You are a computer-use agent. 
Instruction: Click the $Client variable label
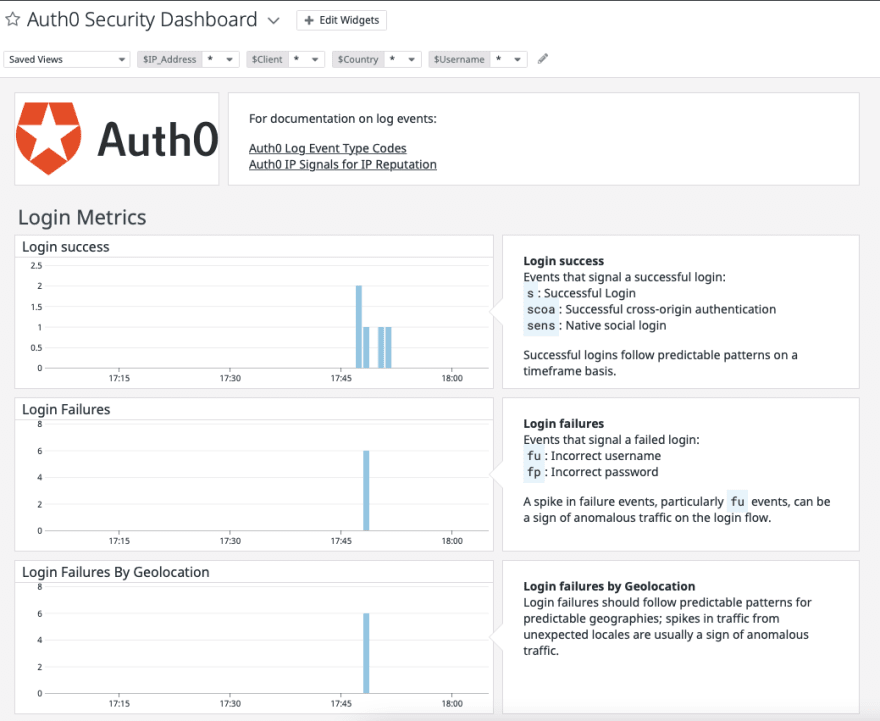tap(267, 59)
